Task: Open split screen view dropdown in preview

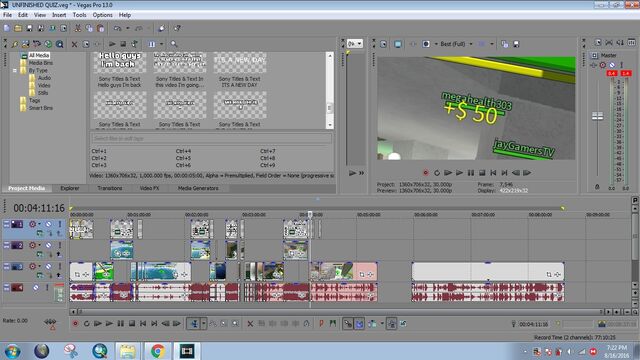Action: (436, 44)
